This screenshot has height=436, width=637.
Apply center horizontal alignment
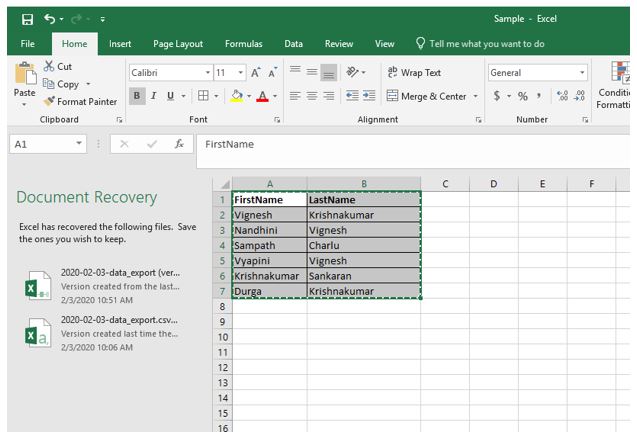(311, 96)
